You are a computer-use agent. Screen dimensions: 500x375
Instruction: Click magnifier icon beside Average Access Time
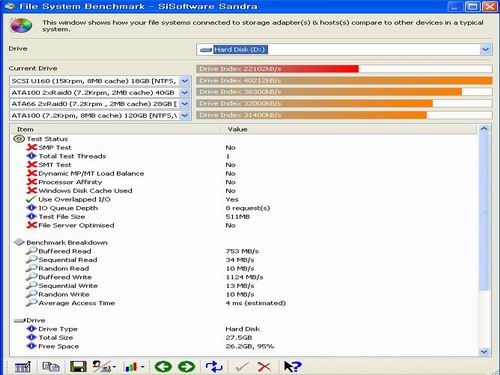coord(31,303)
